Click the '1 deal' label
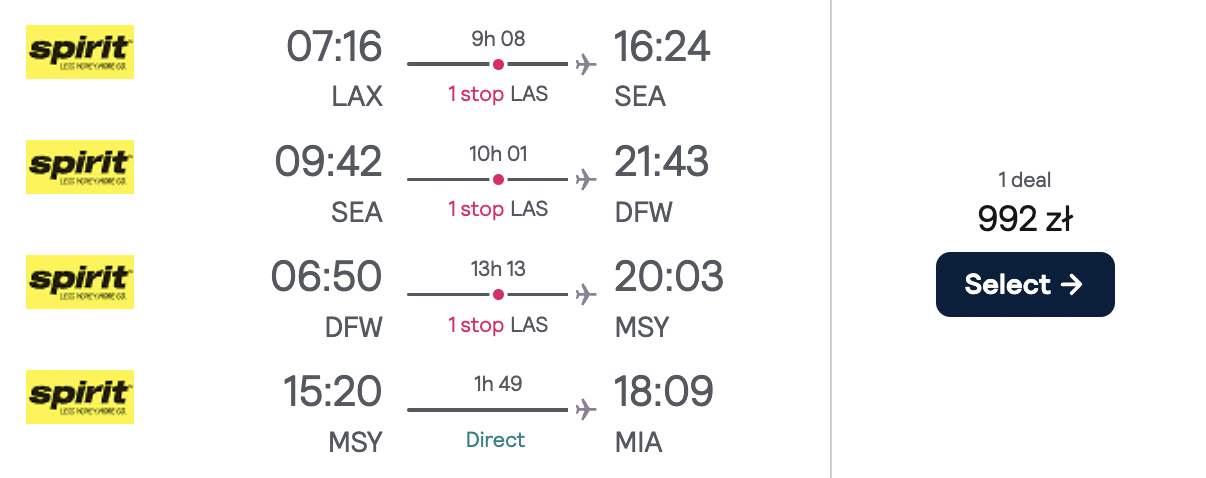1206x478 pixels. (x=1025, y=180)
